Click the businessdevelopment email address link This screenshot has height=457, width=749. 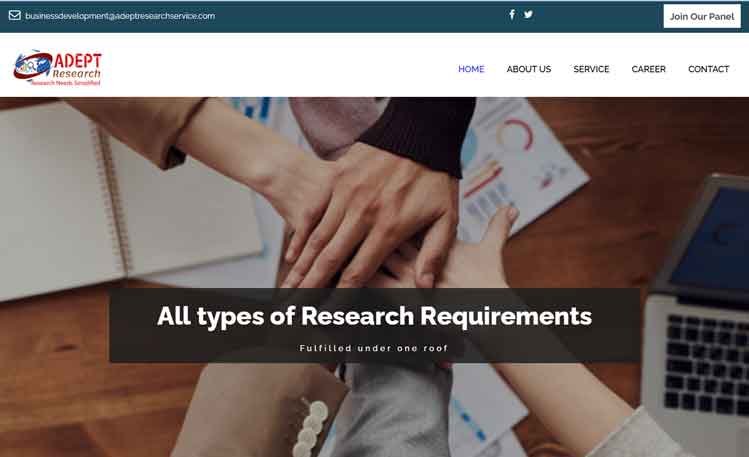click(120, 16)
